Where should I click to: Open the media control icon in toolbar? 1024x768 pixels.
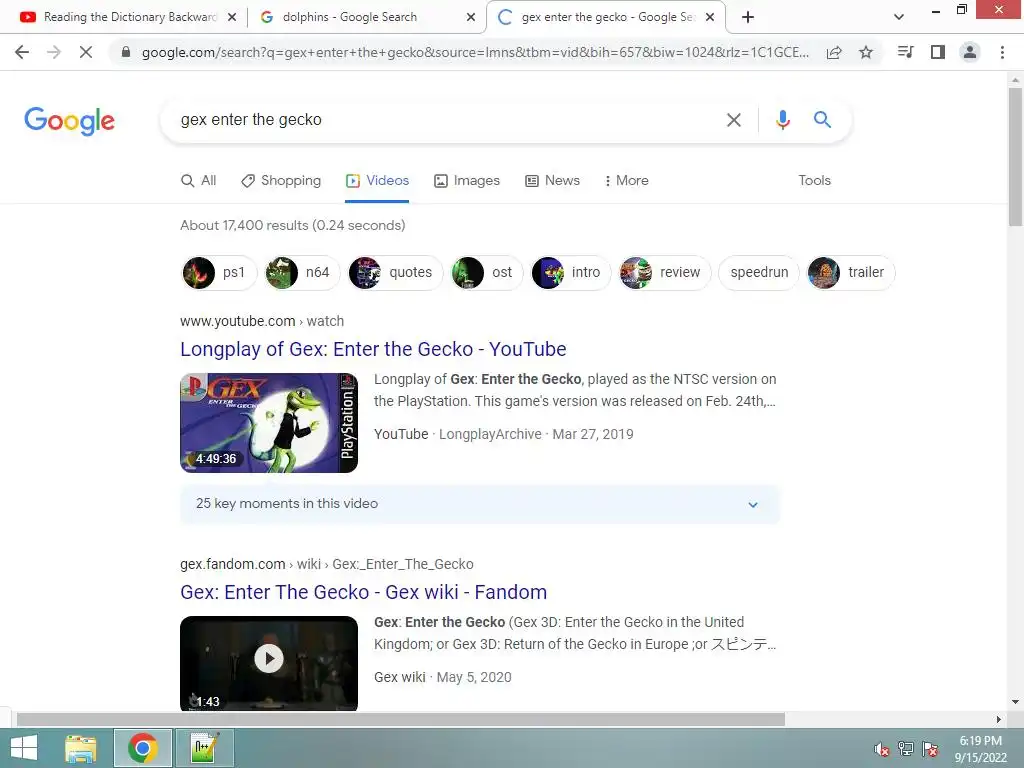905,52
